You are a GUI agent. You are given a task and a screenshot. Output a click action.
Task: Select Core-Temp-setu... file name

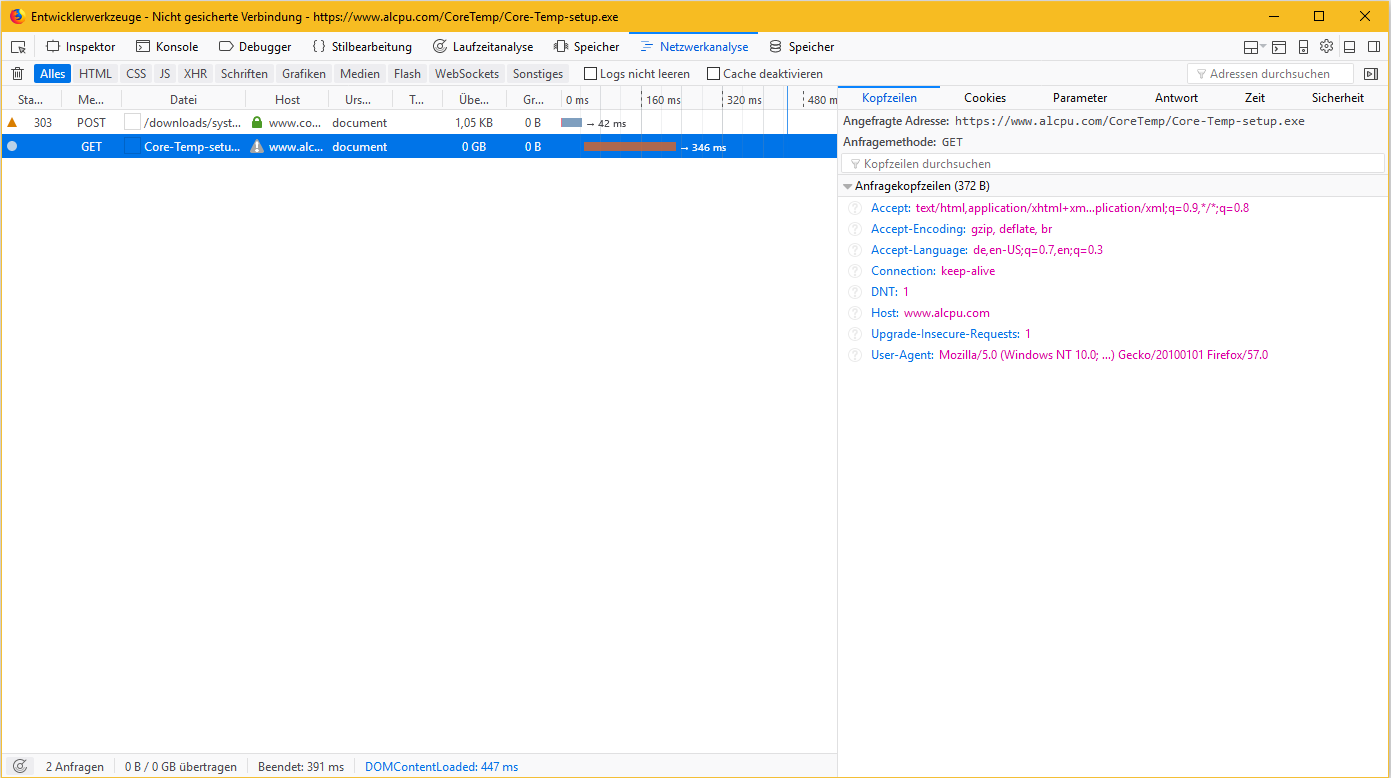(x=192, y=147)
